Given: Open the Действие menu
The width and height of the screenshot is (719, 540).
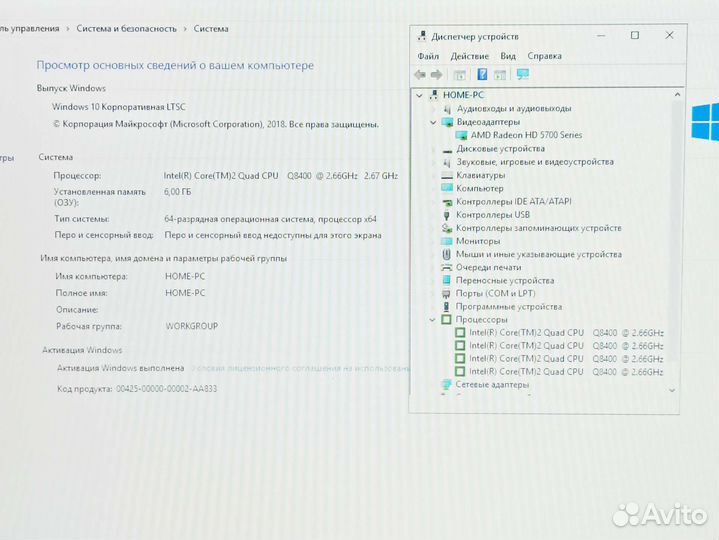Looking at the screenshot, I should tap(469, 56).
